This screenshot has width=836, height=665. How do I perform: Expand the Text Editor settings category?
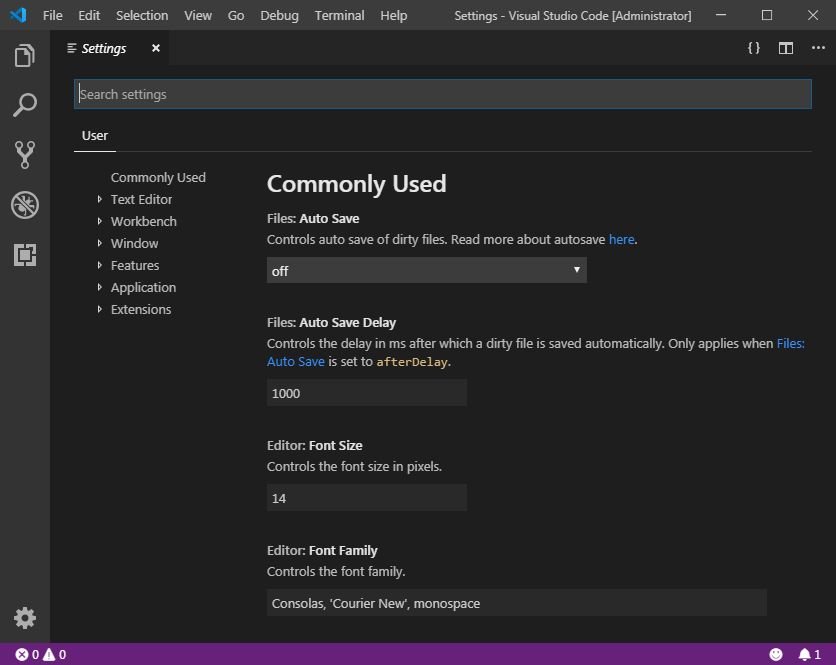(x=100, y=199)
